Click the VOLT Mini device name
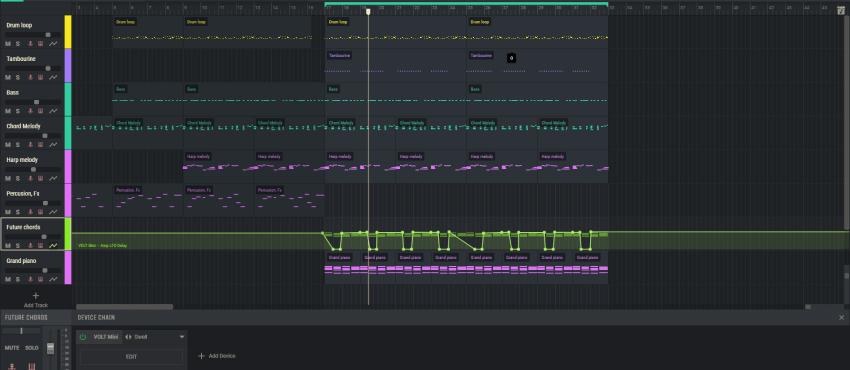This screenshot has width=850, height=370. coord(106,337)
